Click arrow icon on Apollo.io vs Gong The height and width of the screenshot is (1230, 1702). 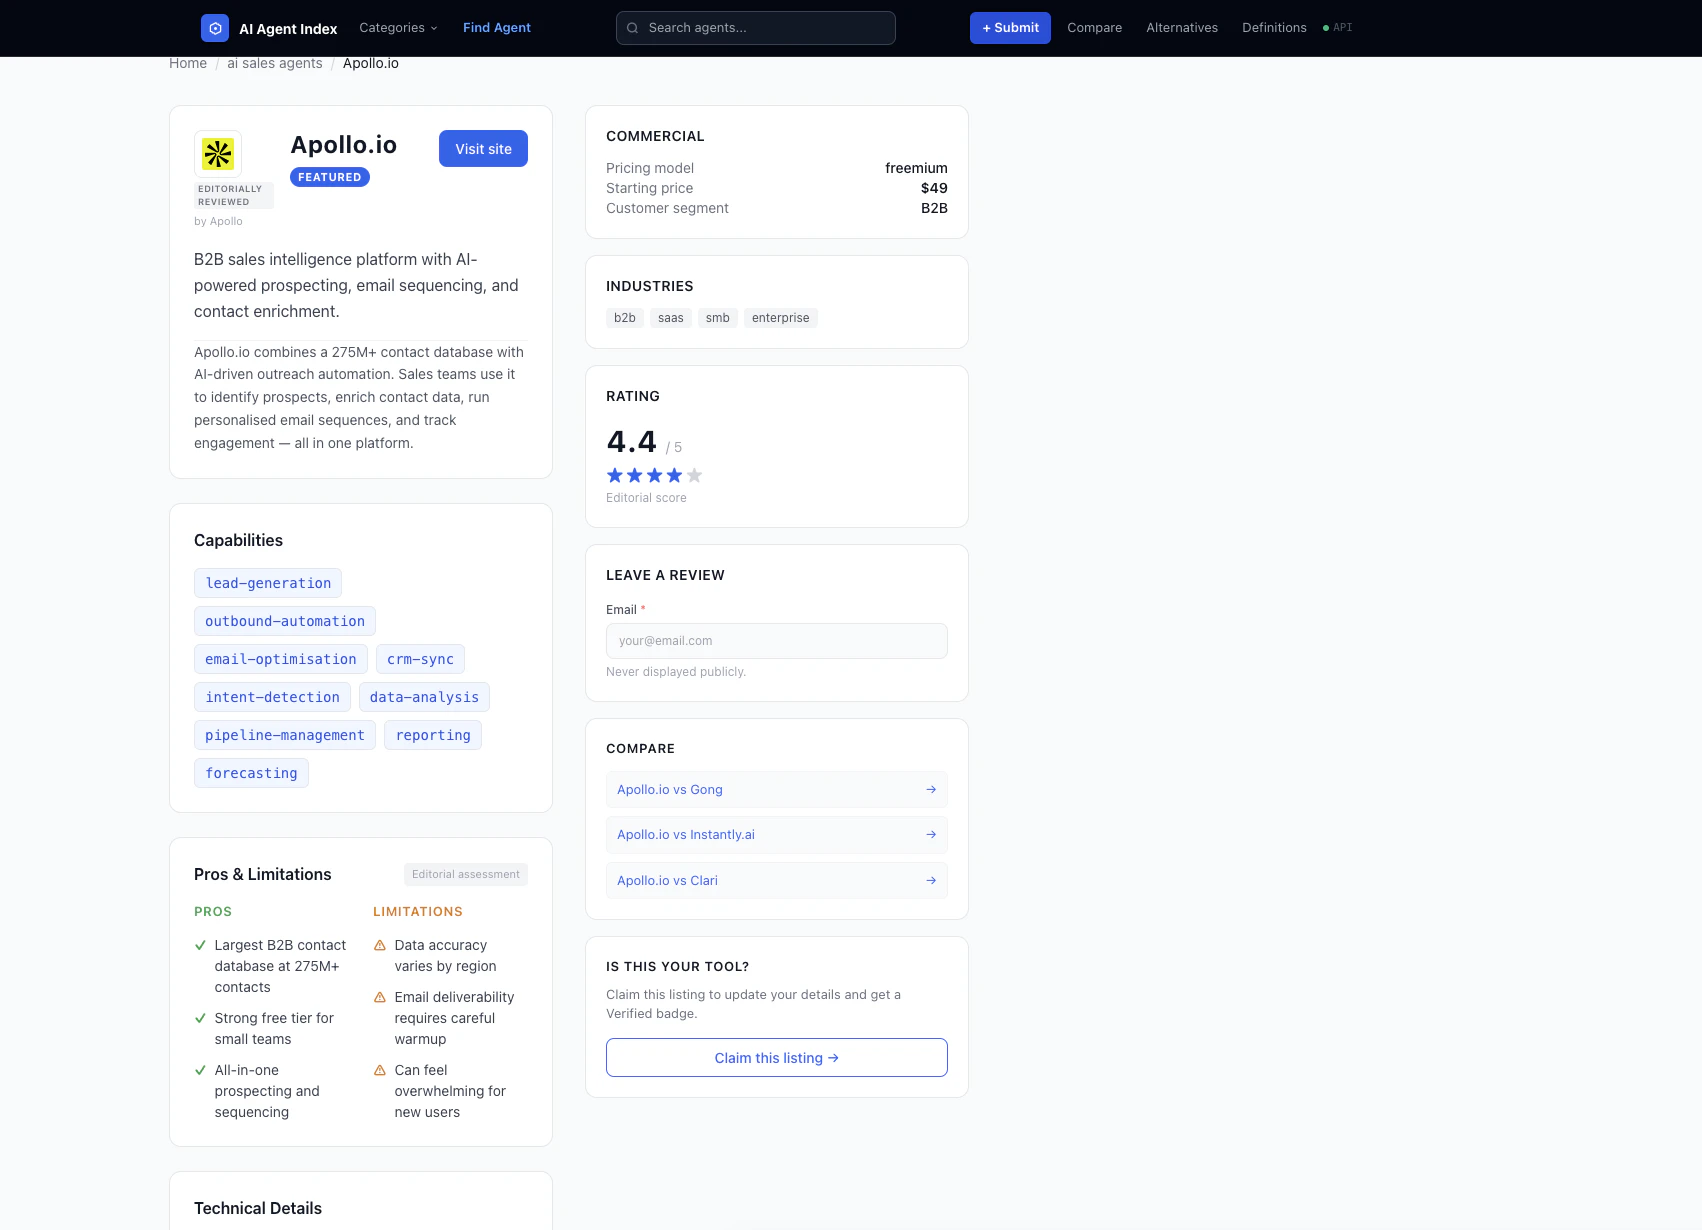point(931,790)
